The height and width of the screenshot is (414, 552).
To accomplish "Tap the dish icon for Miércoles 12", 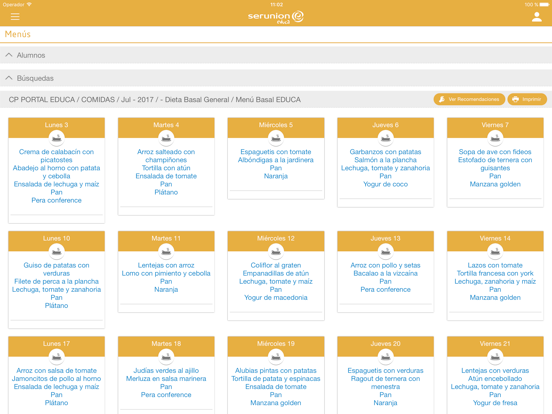I will coord(276,251).
